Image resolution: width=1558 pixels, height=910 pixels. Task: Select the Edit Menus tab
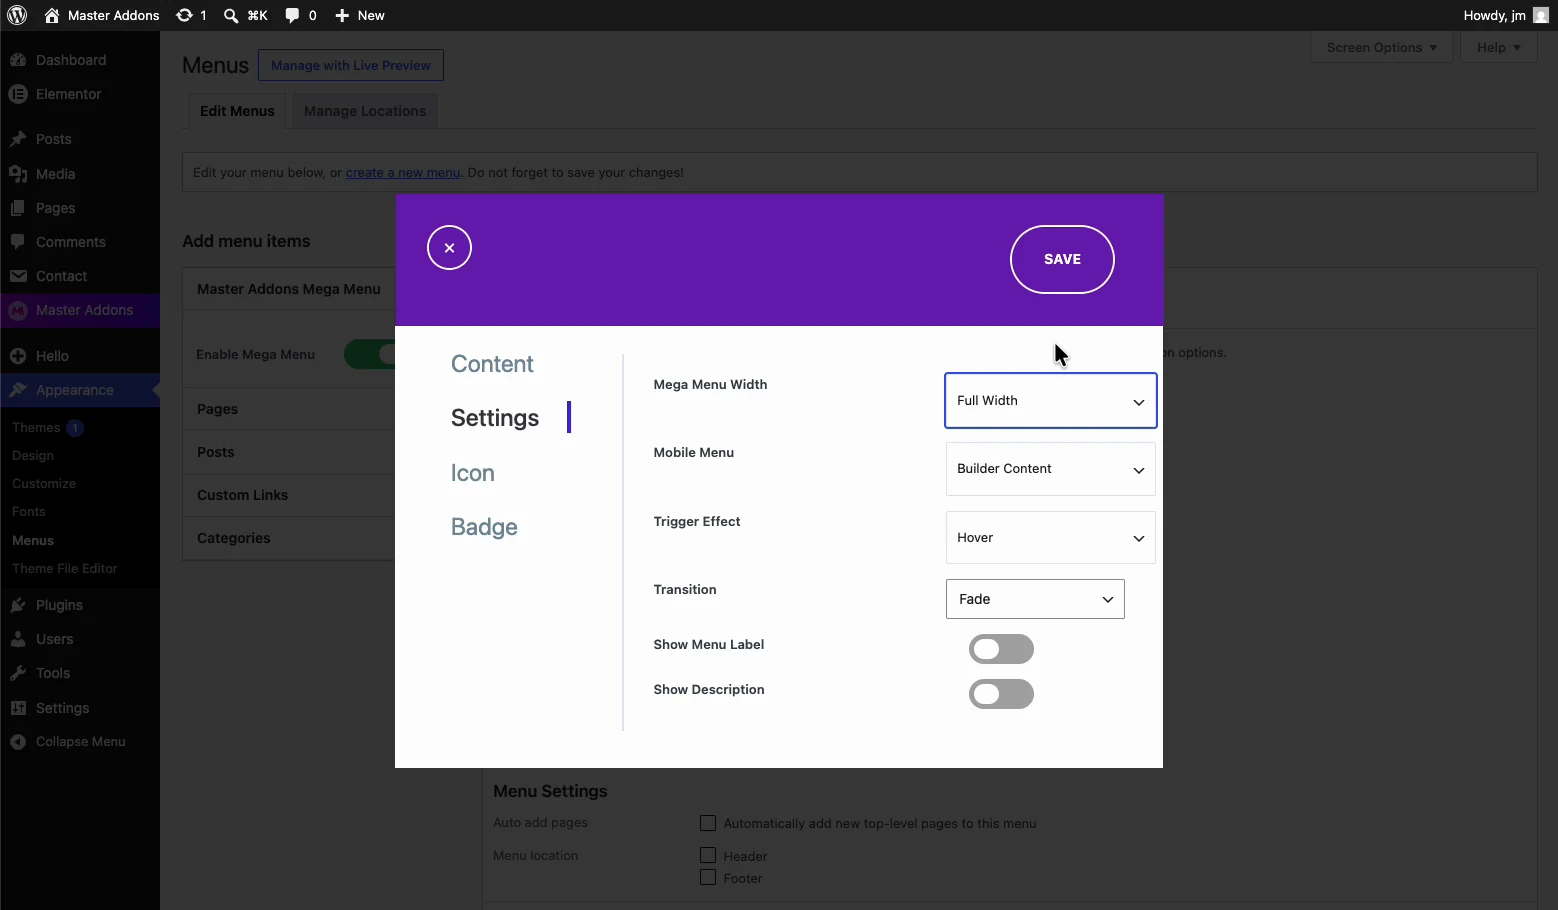[237, 111]
